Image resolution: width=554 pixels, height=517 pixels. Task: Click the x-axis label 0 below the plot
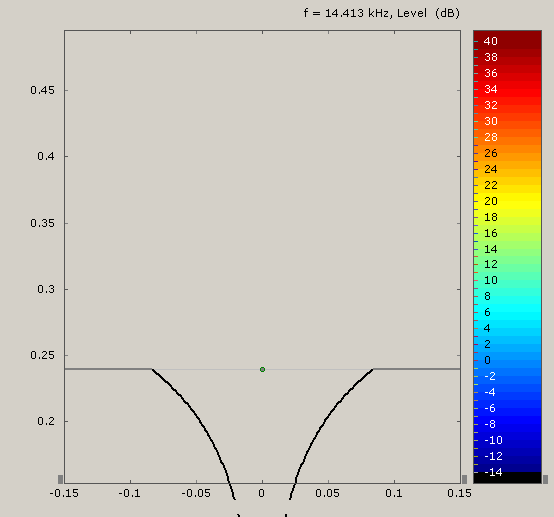pos(261,493)
